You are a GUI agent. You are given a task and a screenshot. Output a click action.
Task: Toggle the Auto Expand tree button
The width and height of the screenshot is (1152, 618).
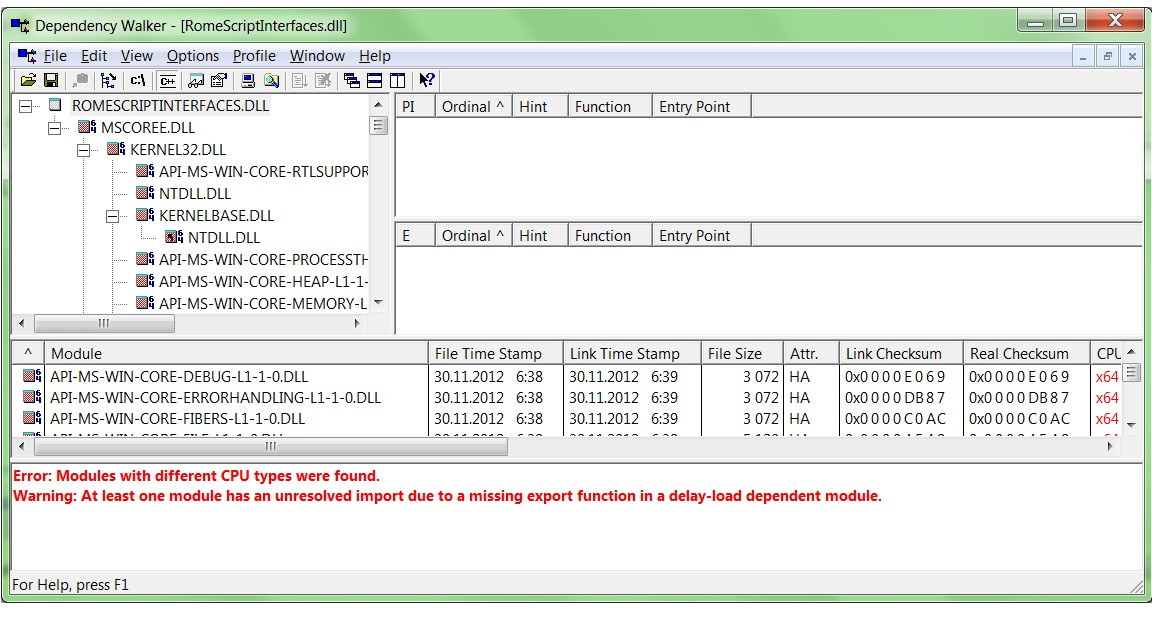[x=108, y=81]
